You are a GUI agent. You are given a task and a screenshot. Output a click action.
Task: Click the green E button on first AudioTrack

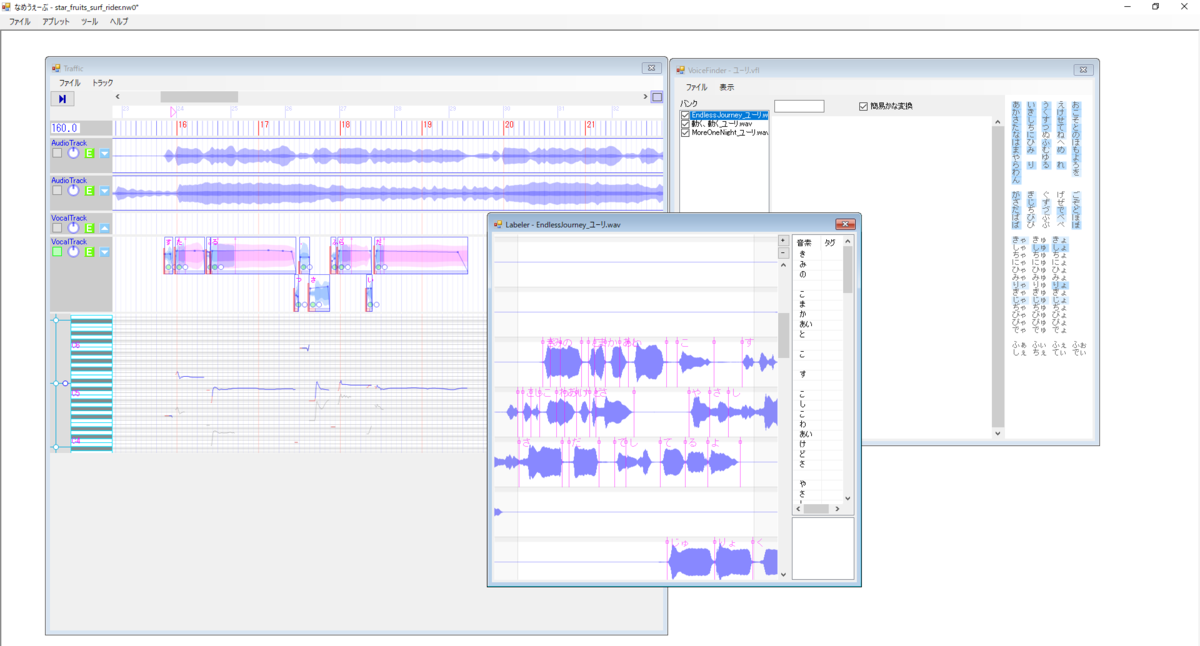tap(89, 153)
